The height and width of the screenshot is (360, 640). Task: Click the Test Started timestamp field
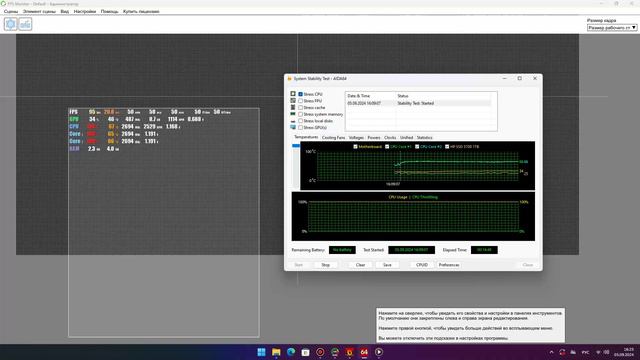(x=411, y=250)
